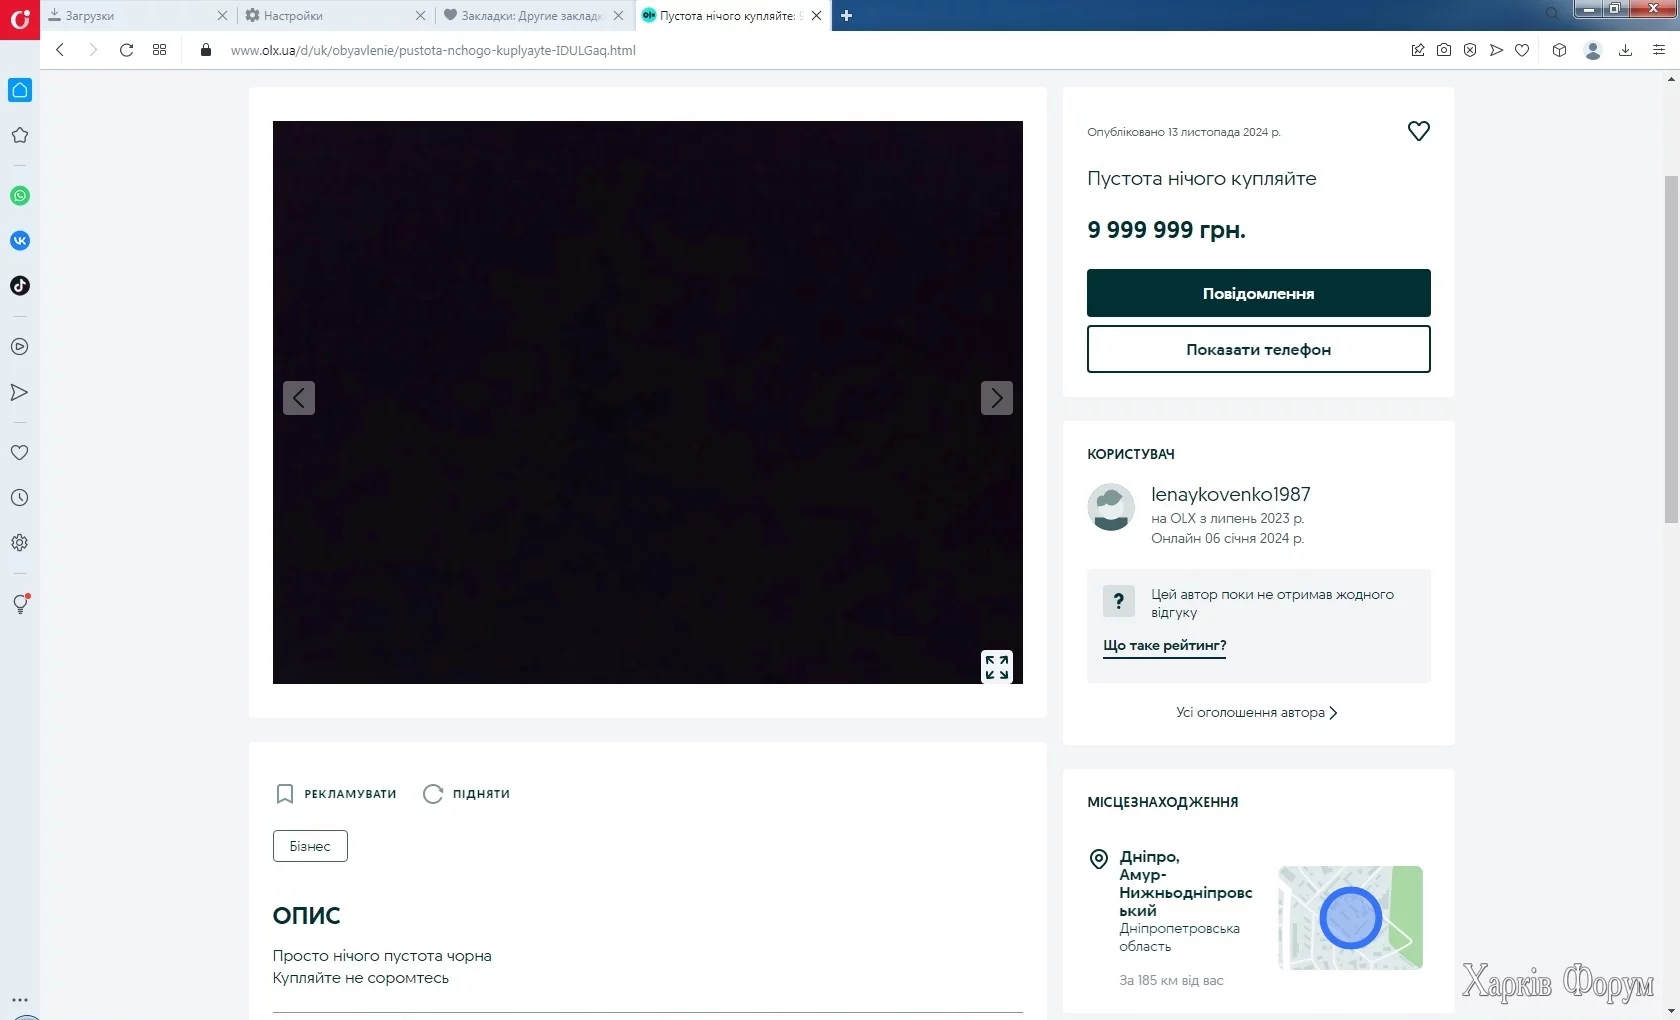Image resolution: width=1680 pixels, height=1020 pixels.
Task: Open the ad blocker shield icon
Action: 1470,50
